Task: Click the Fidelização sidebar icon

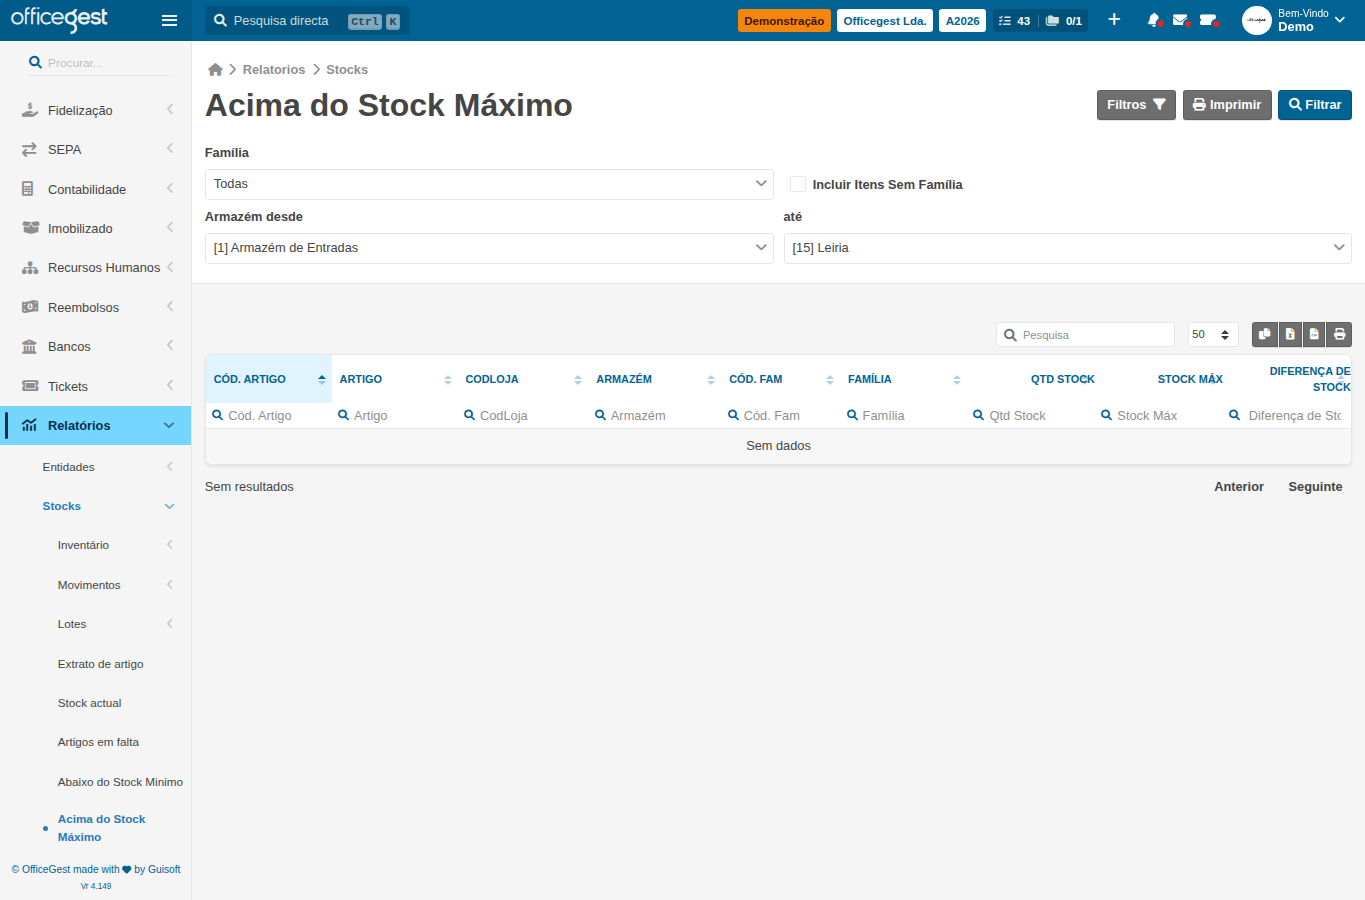Action: pyautogui.click(x=30, y=110)
